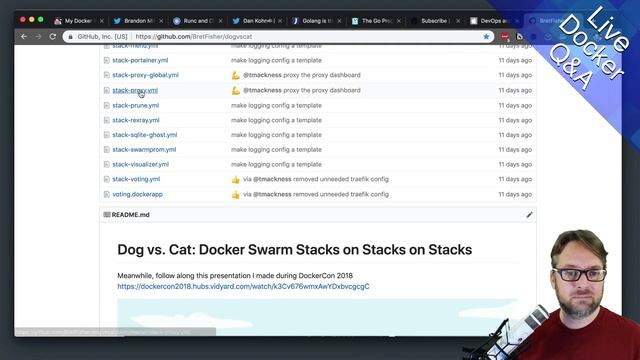Click the Dog vs. Cat README heading
This screenshot has width=640, height=360.
(294, 250)
